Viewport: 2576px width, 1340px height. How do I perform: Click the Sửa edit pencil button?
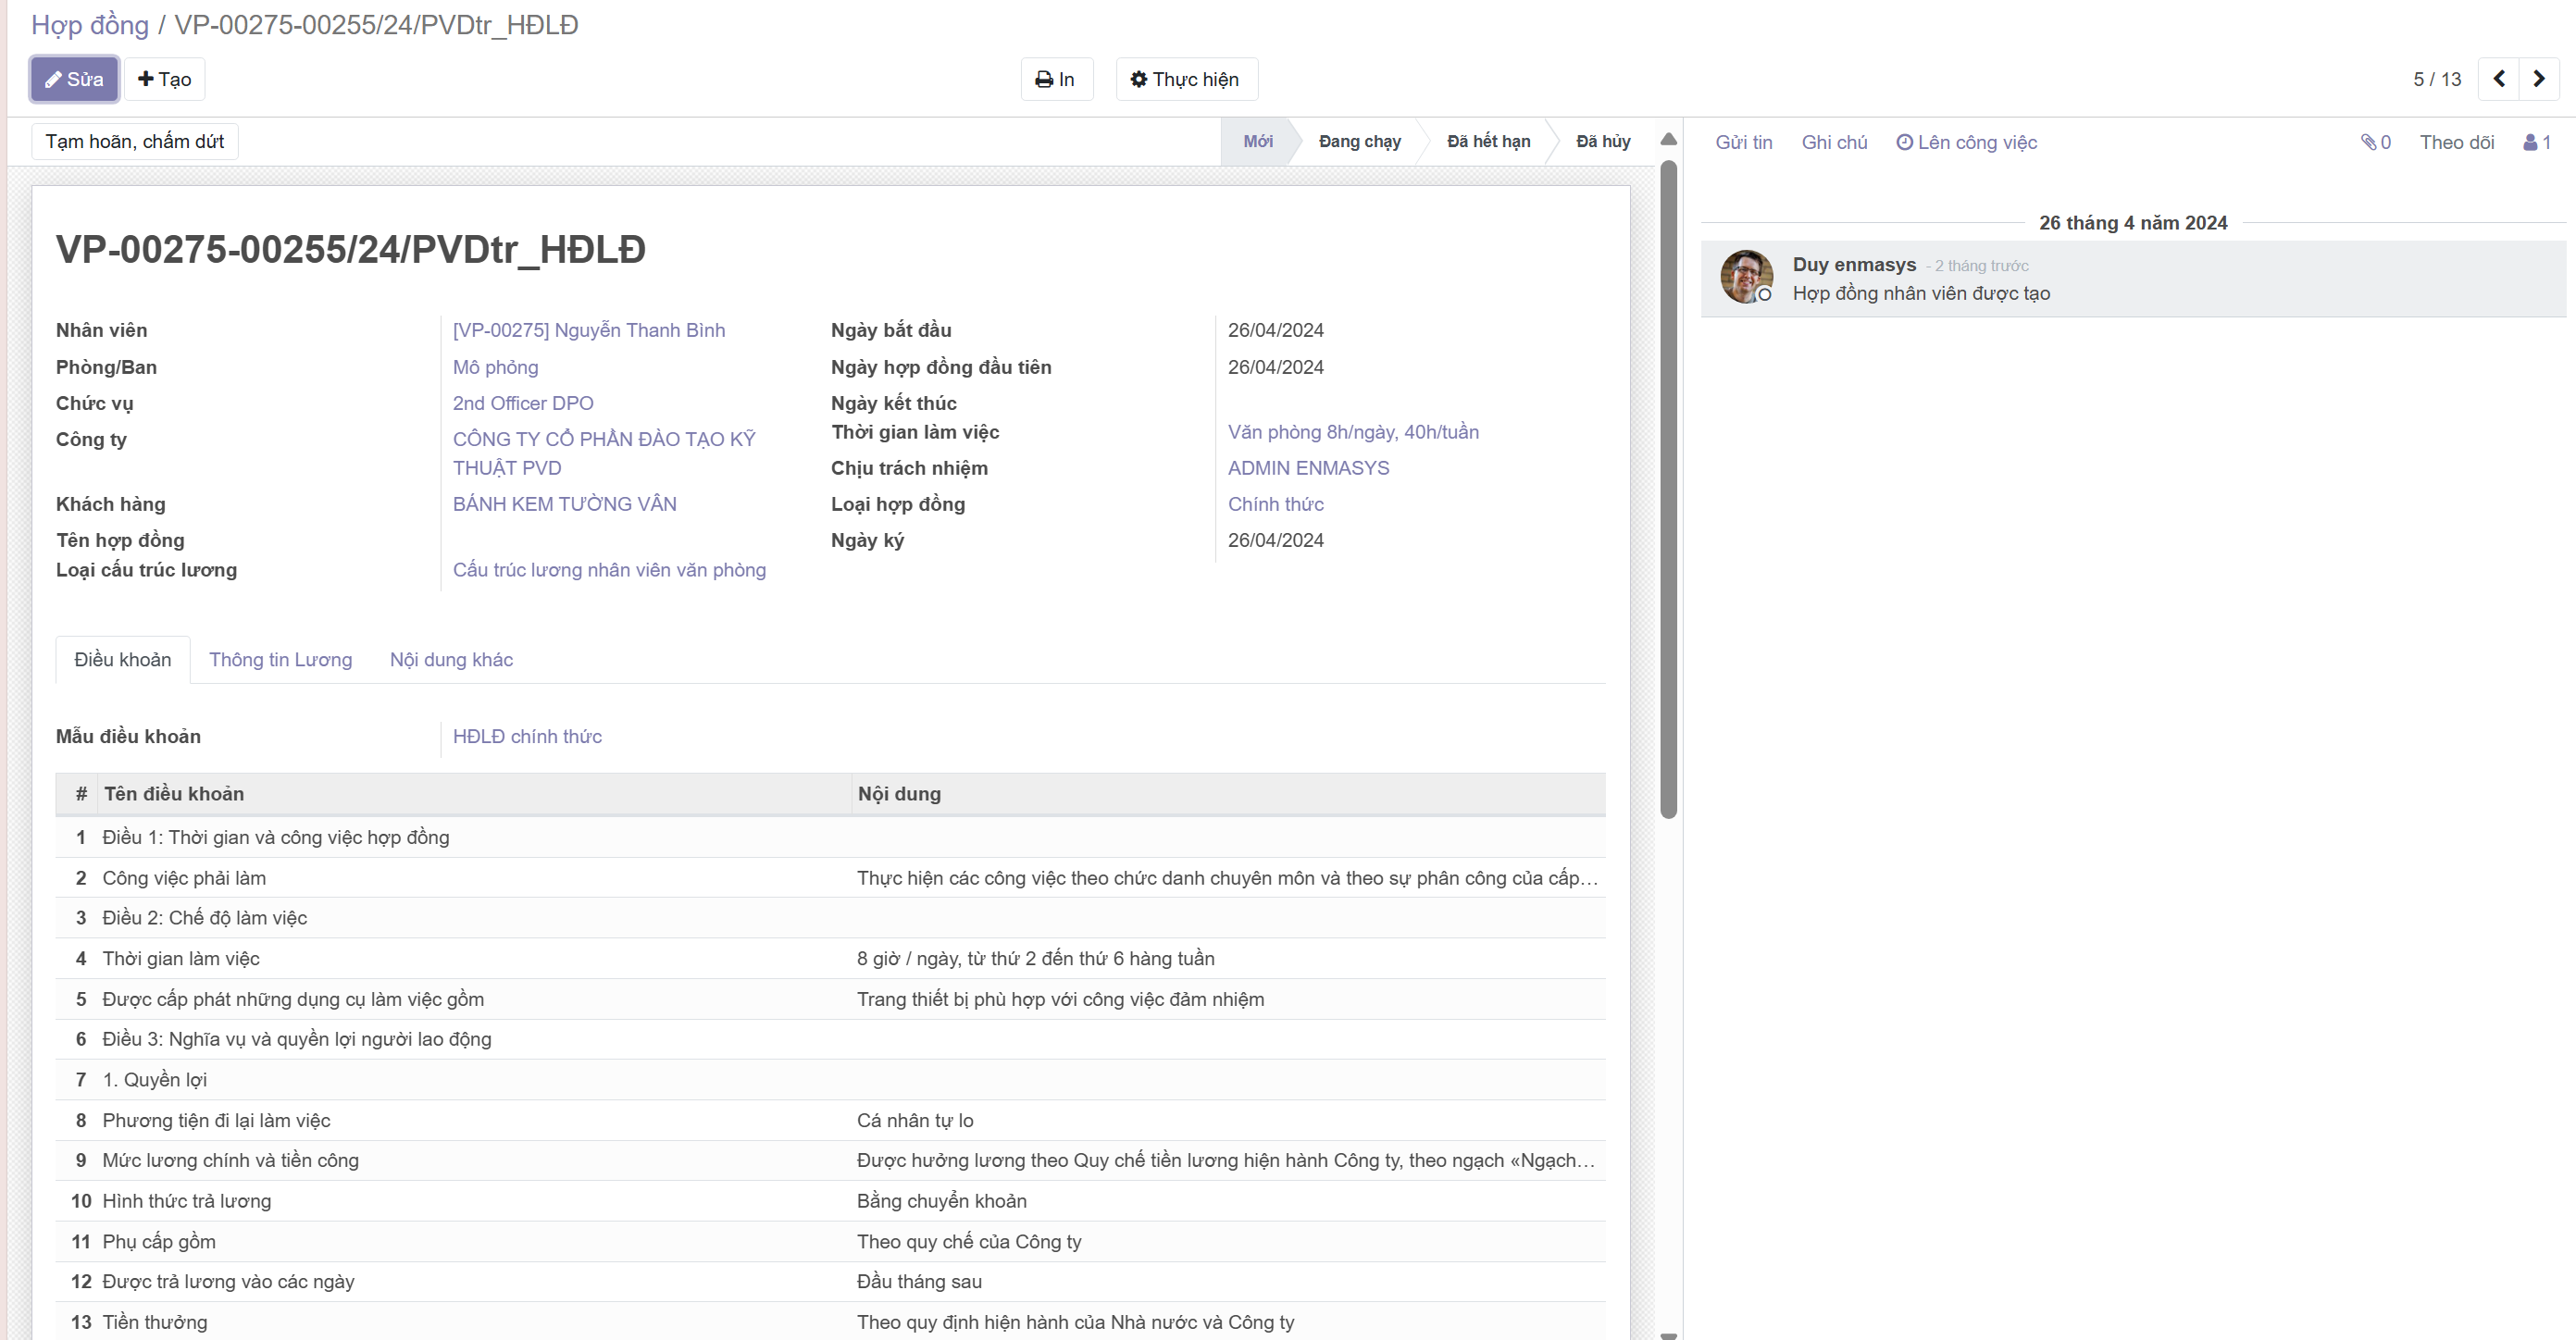click(74, 79)
